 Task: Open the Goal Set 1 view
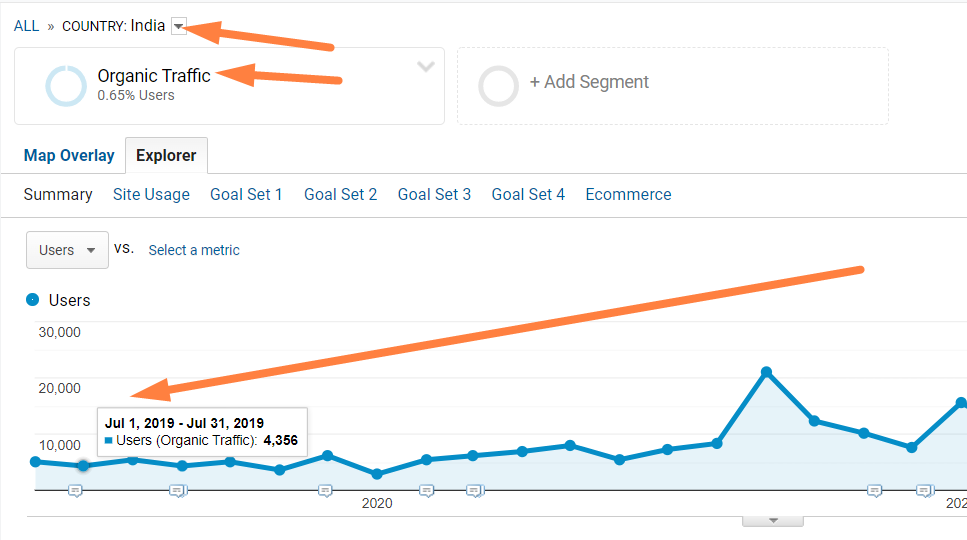coord(246,194)
